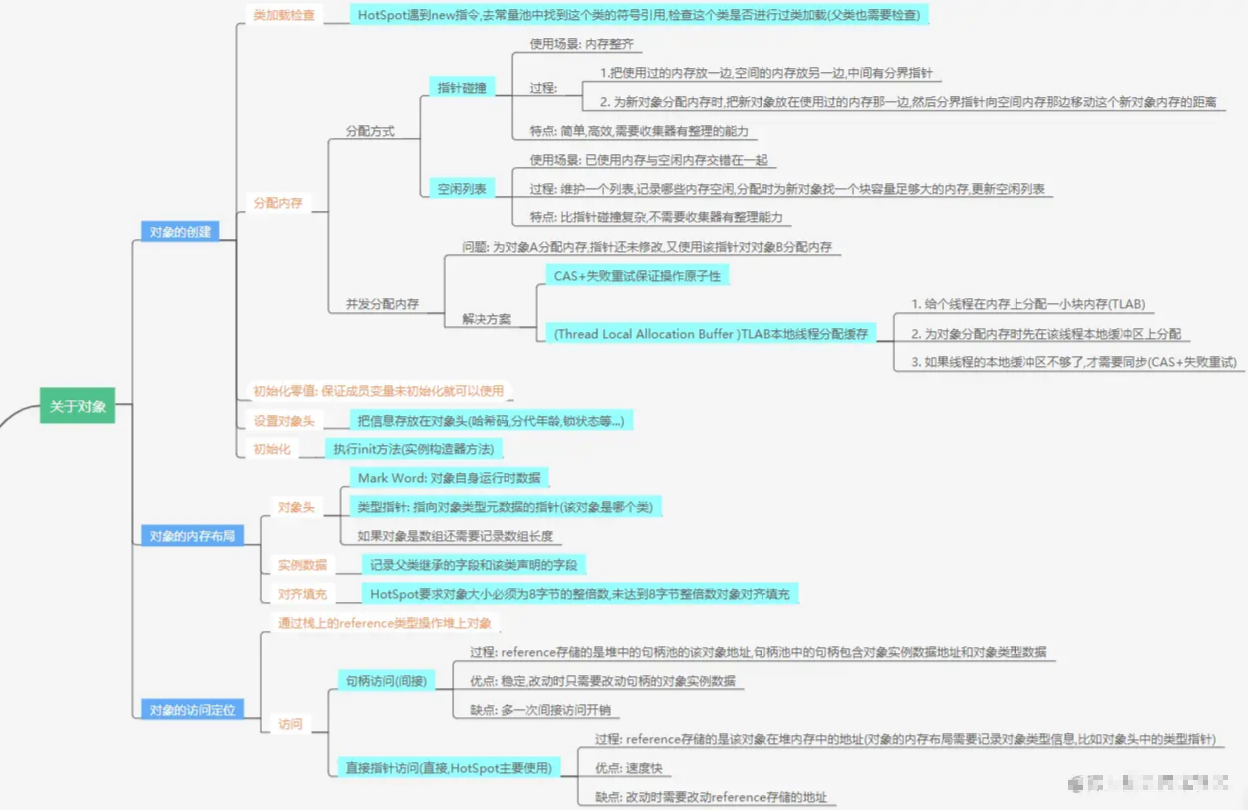Click the text starting '把信息存放在对象头'
The width and height of the screenshot is (1248, 810).
coord(491,421)
